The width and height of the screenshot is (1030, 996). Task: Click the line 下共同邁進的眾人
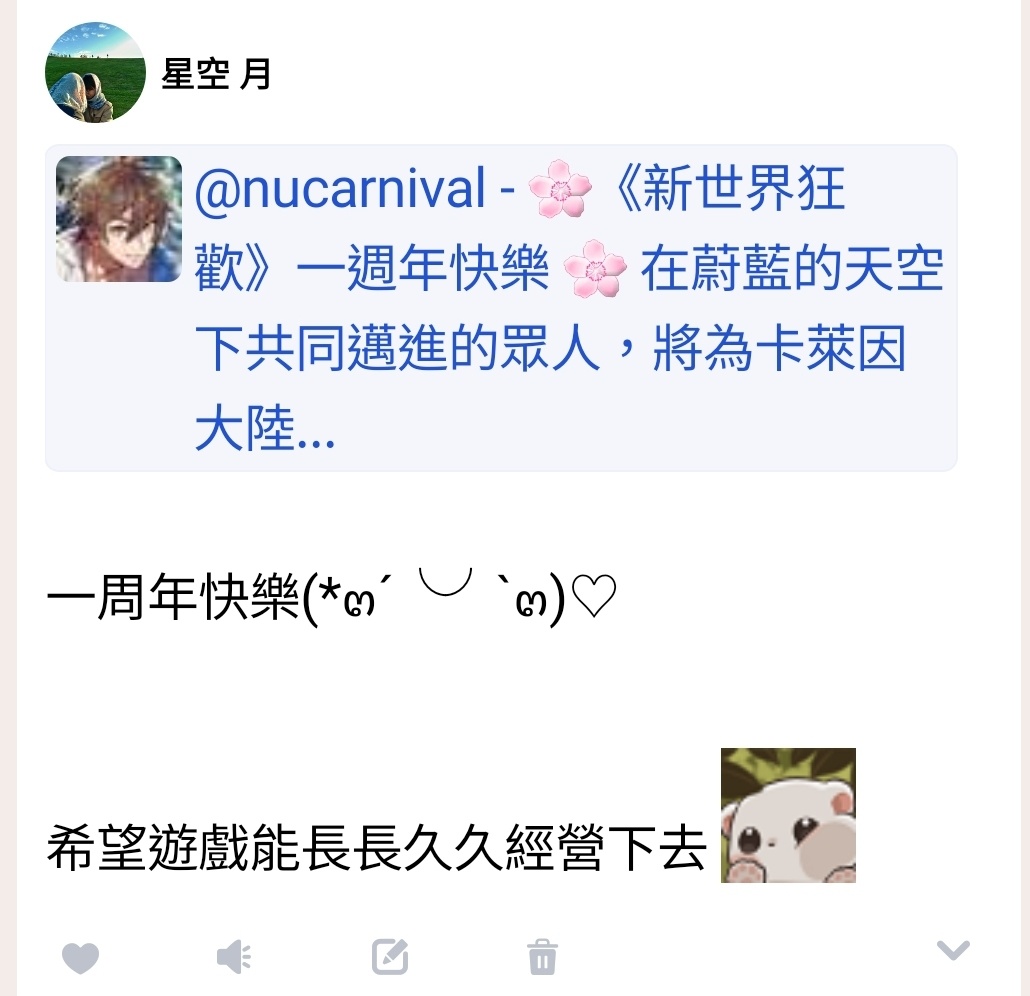click(x=397, y=348)
